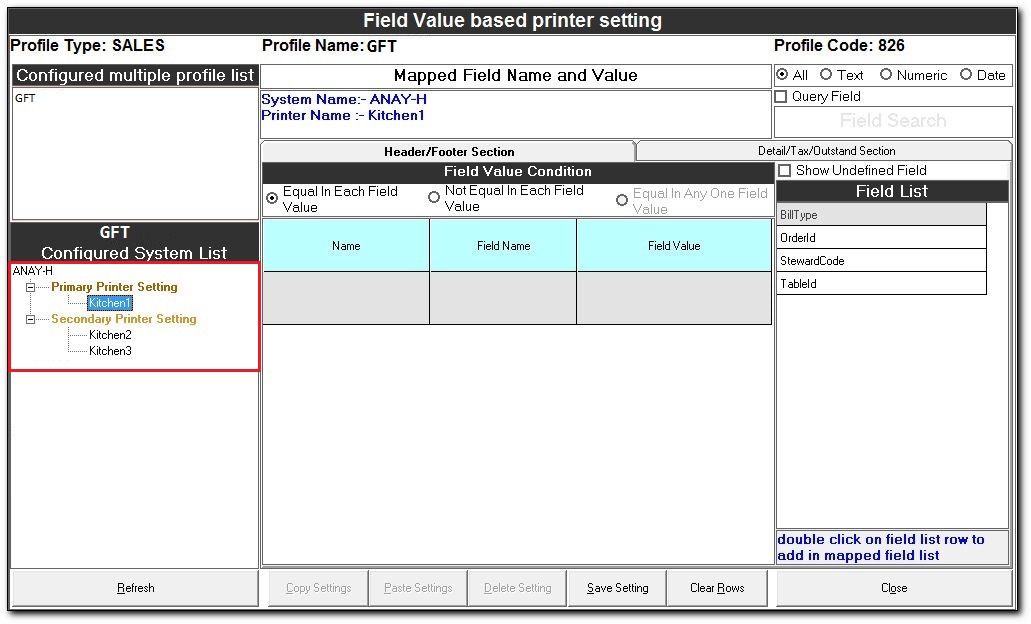Click the Delete Setting button

[x=517, y=588]
